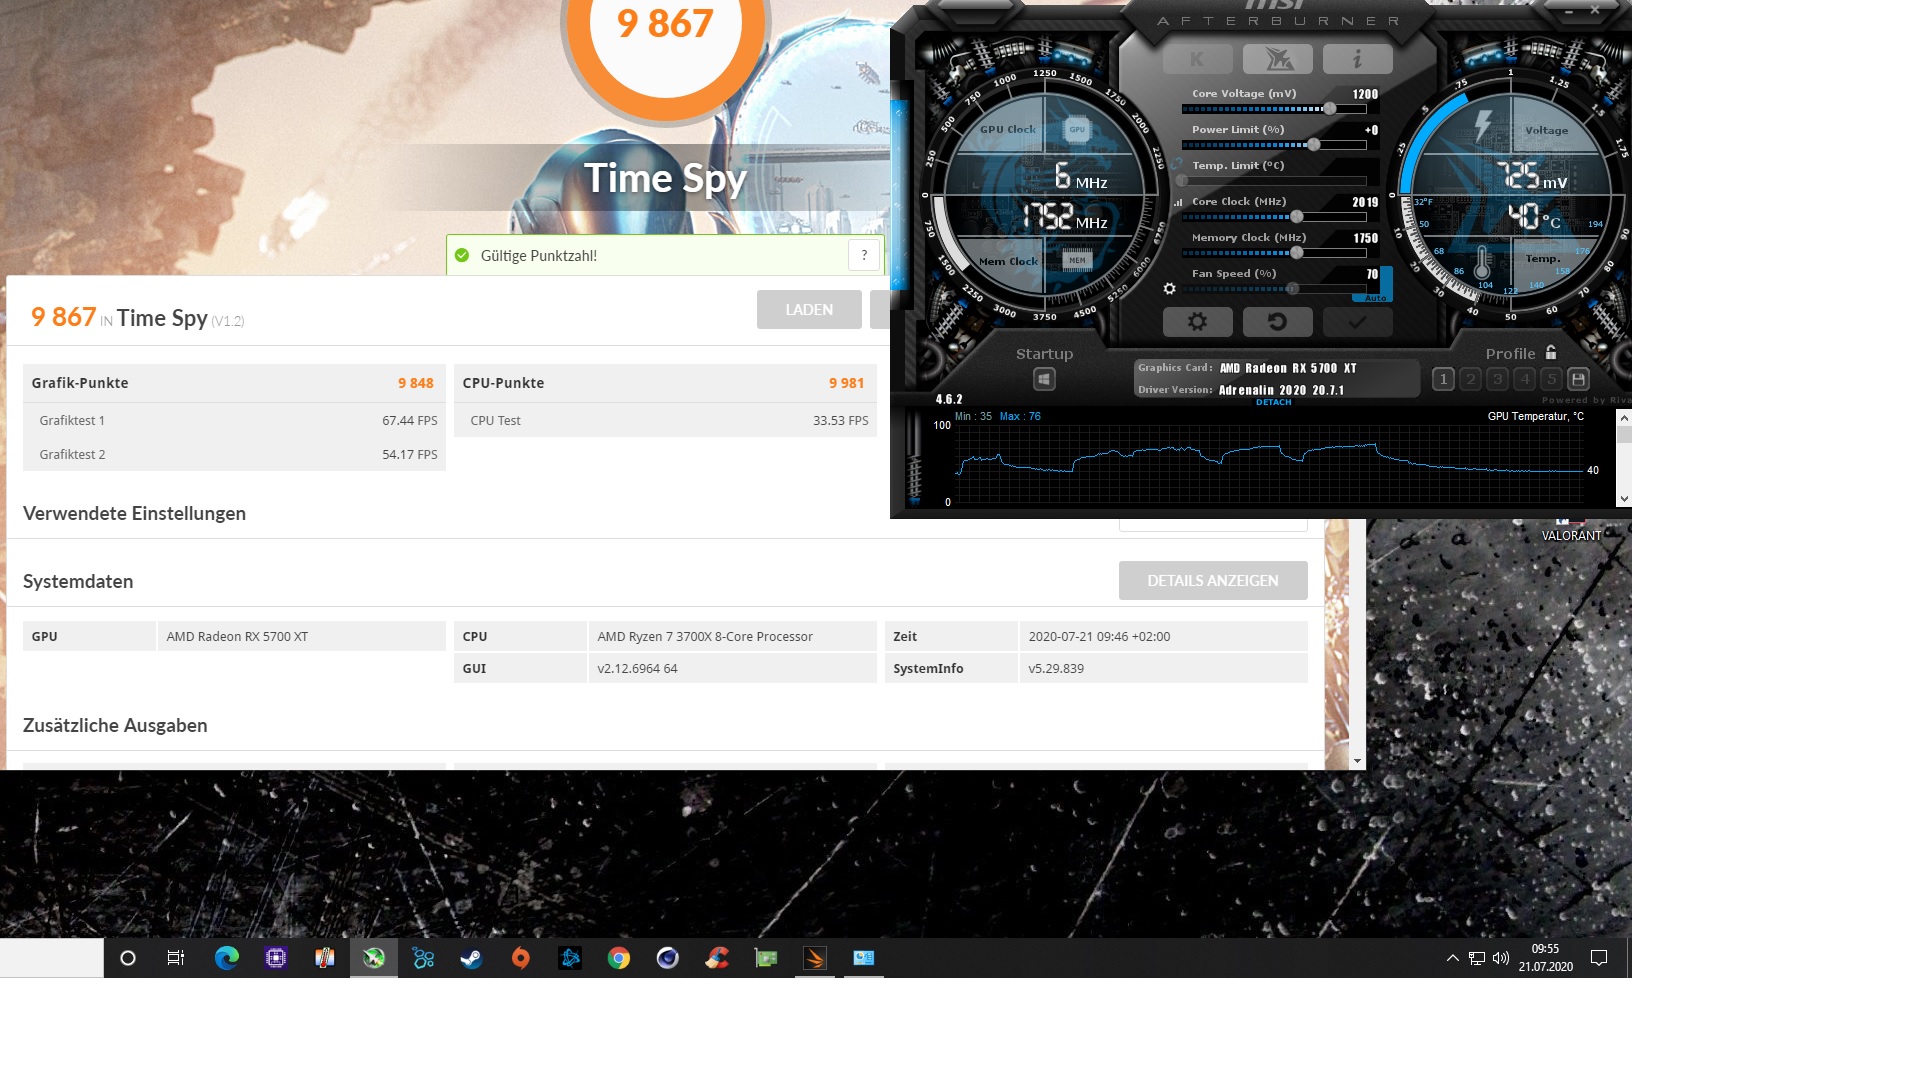Click DETACH under driver version
This screenshot has width=1920, height=1080.
[x=1273, y=402]
